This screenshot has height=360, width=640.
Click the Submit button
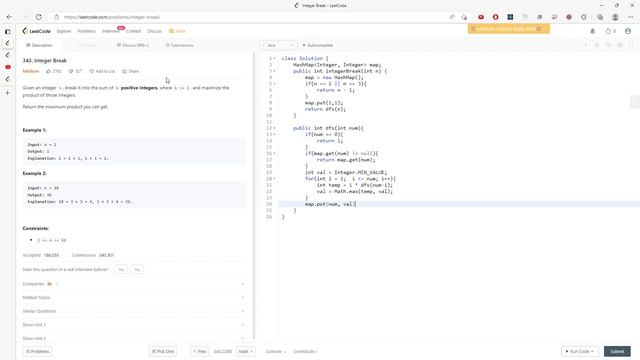pos(617,351)
